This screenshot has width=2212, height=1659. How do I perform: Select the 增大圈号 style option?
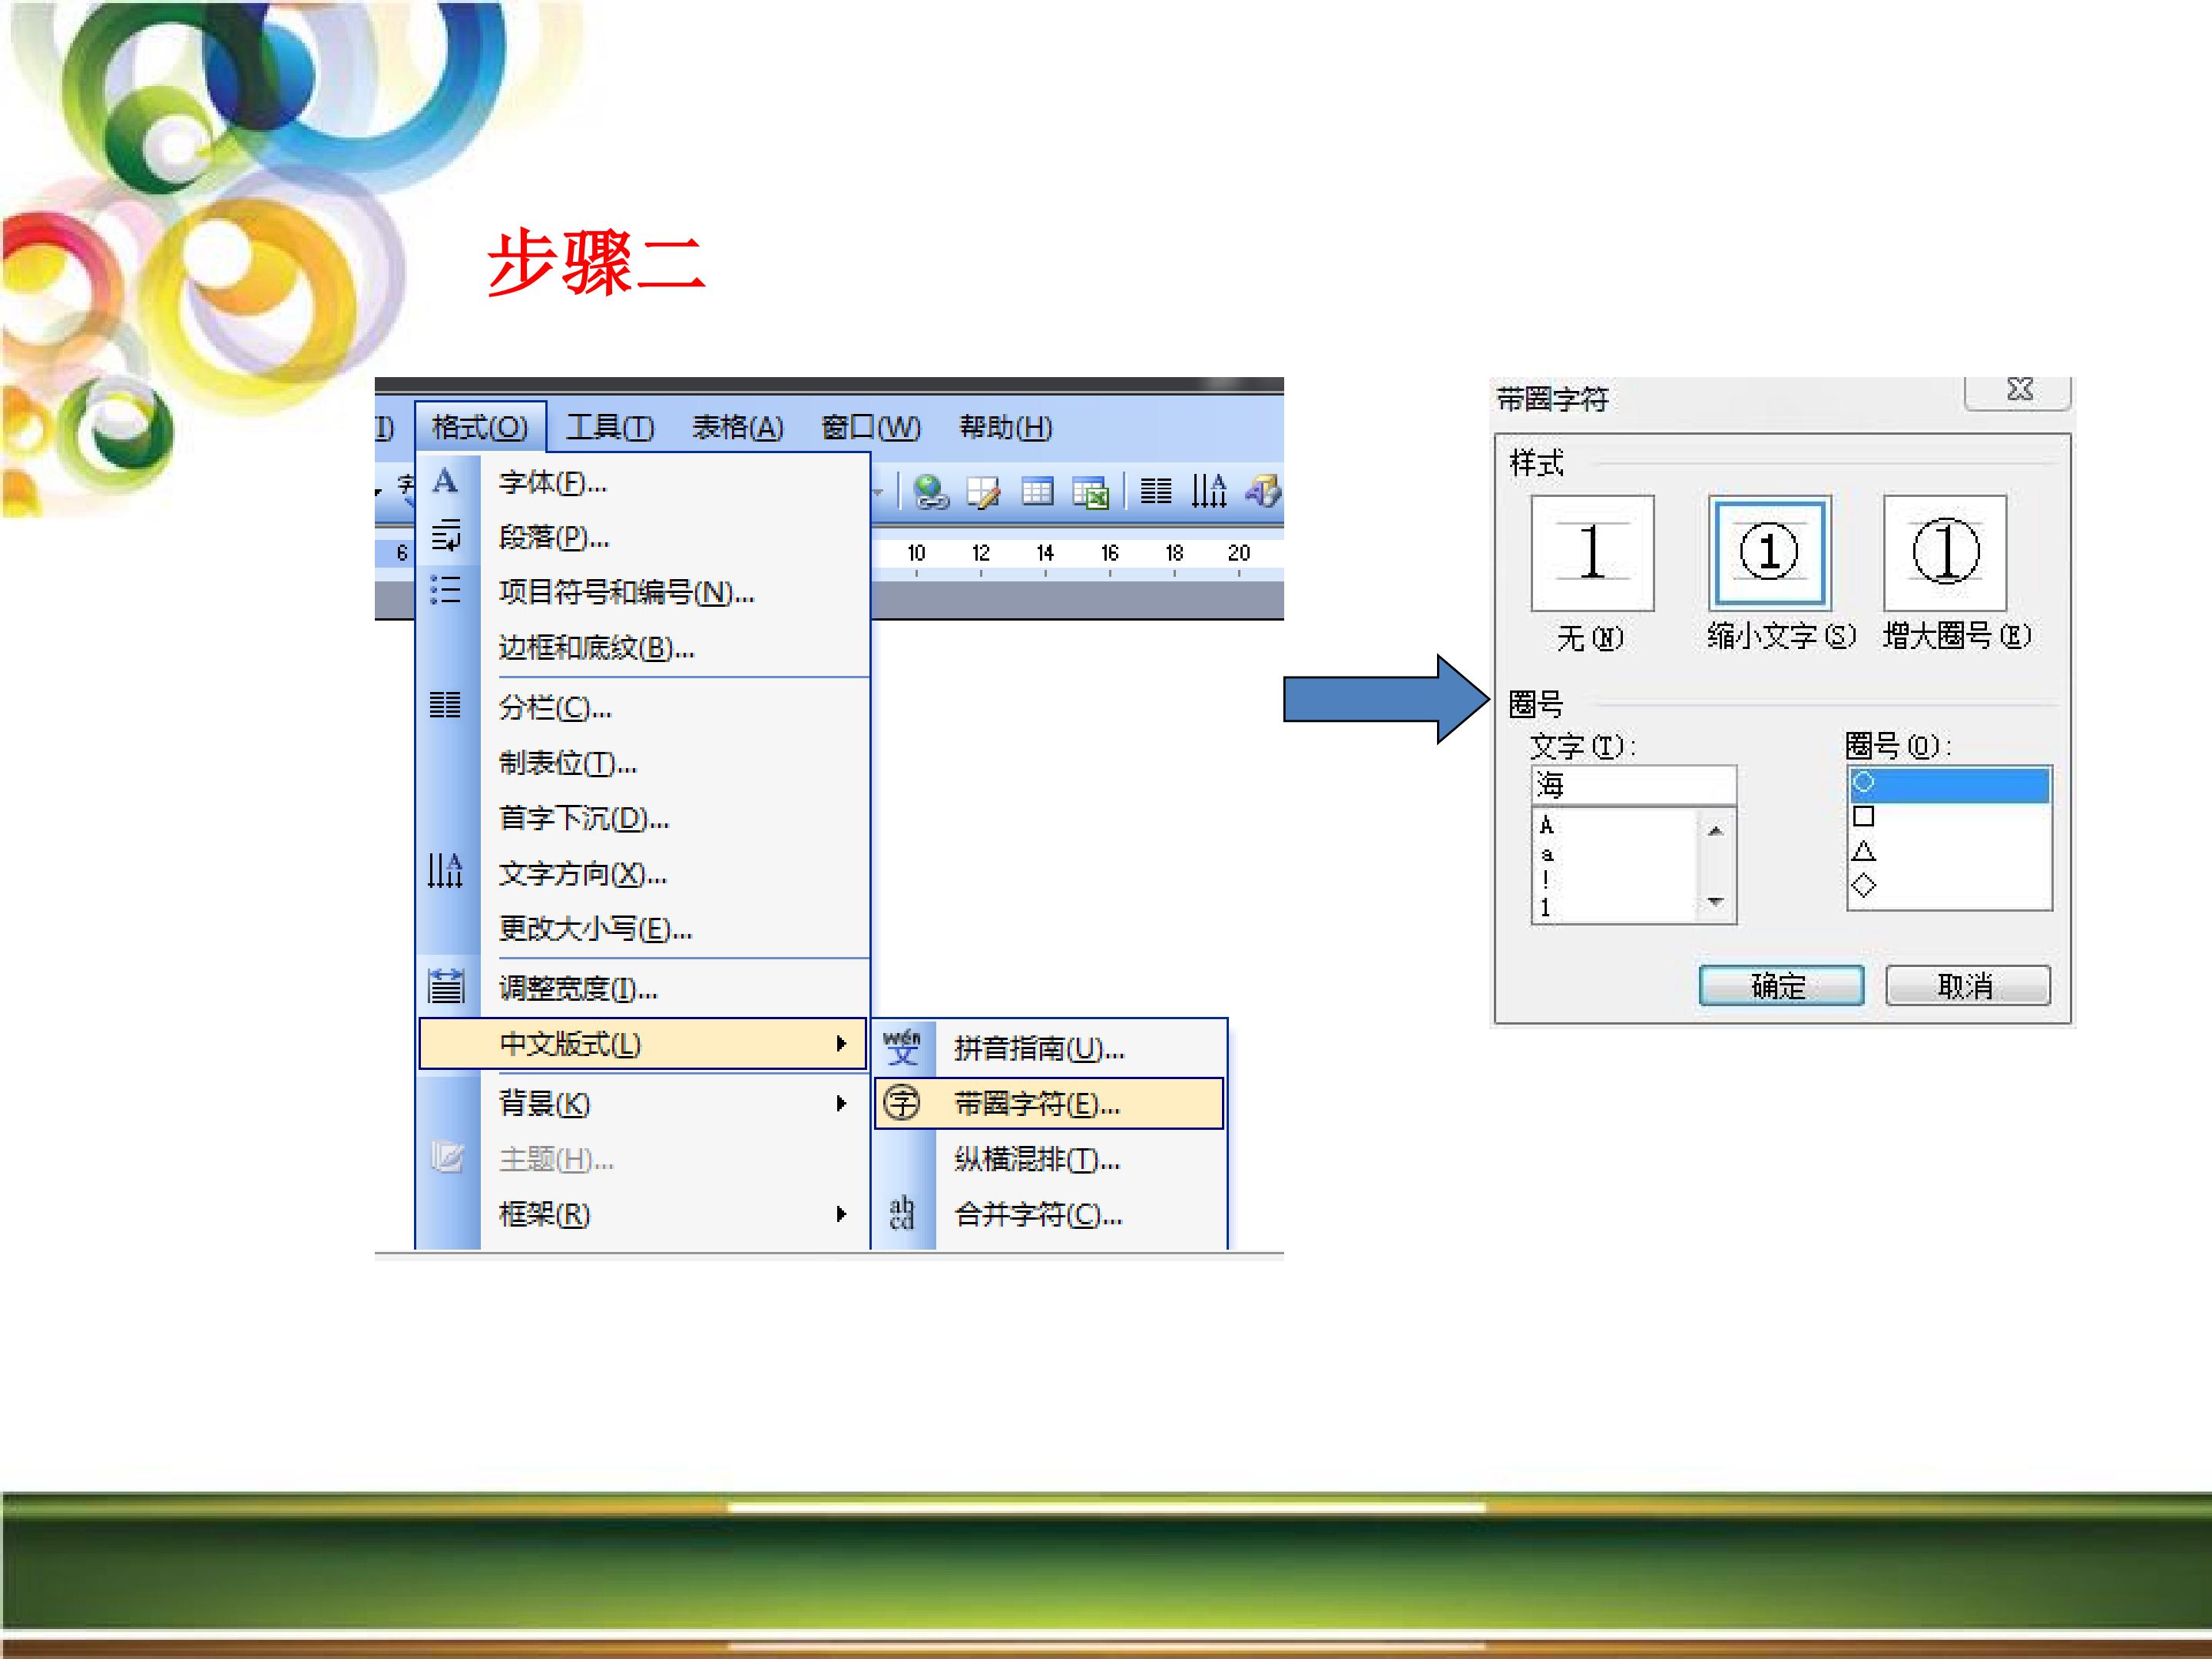(1945, 553)
